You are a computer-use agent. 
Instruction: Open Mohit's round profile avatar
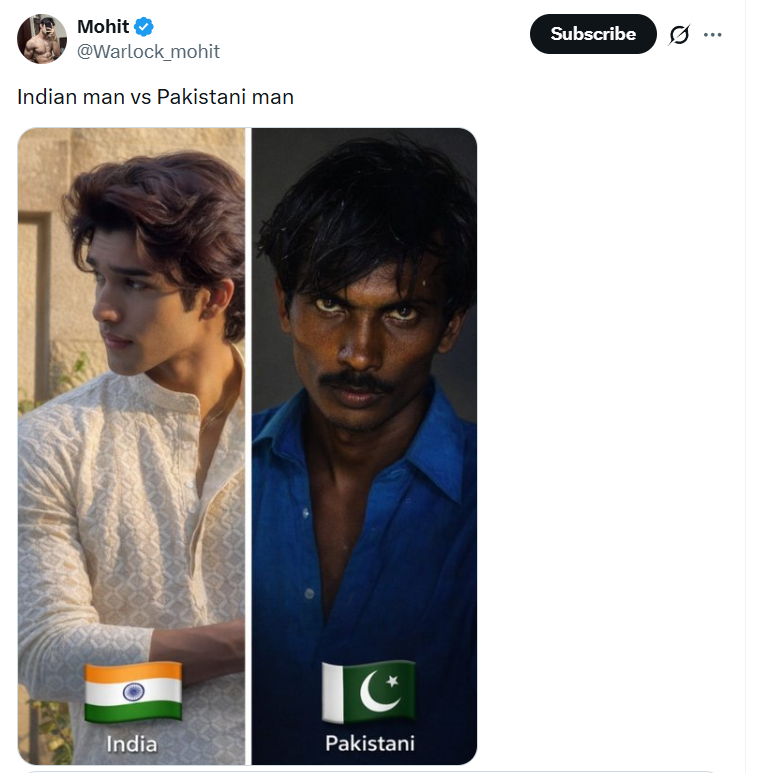42,39
